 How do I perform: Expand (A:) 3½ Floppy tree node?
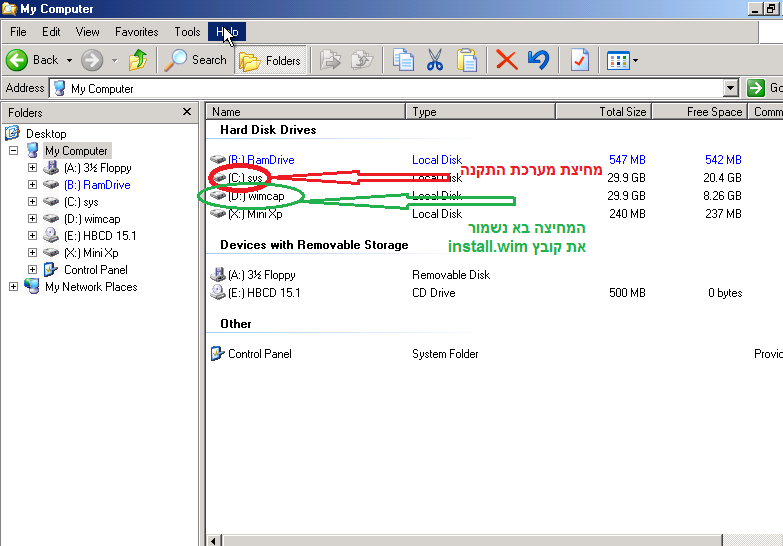(32, 167)
